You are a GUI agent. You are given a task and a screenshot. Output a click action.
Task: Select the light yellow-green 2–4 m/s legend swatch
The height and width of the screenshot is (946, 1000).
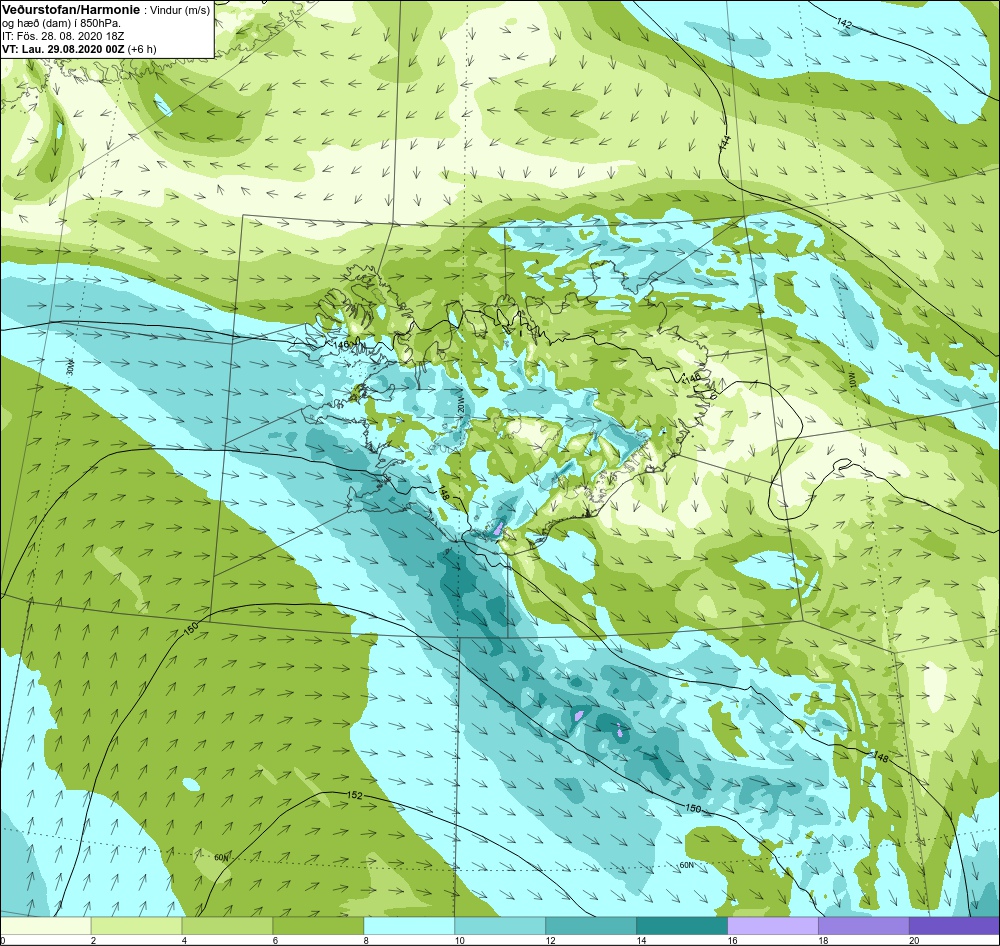click(136, 926)
